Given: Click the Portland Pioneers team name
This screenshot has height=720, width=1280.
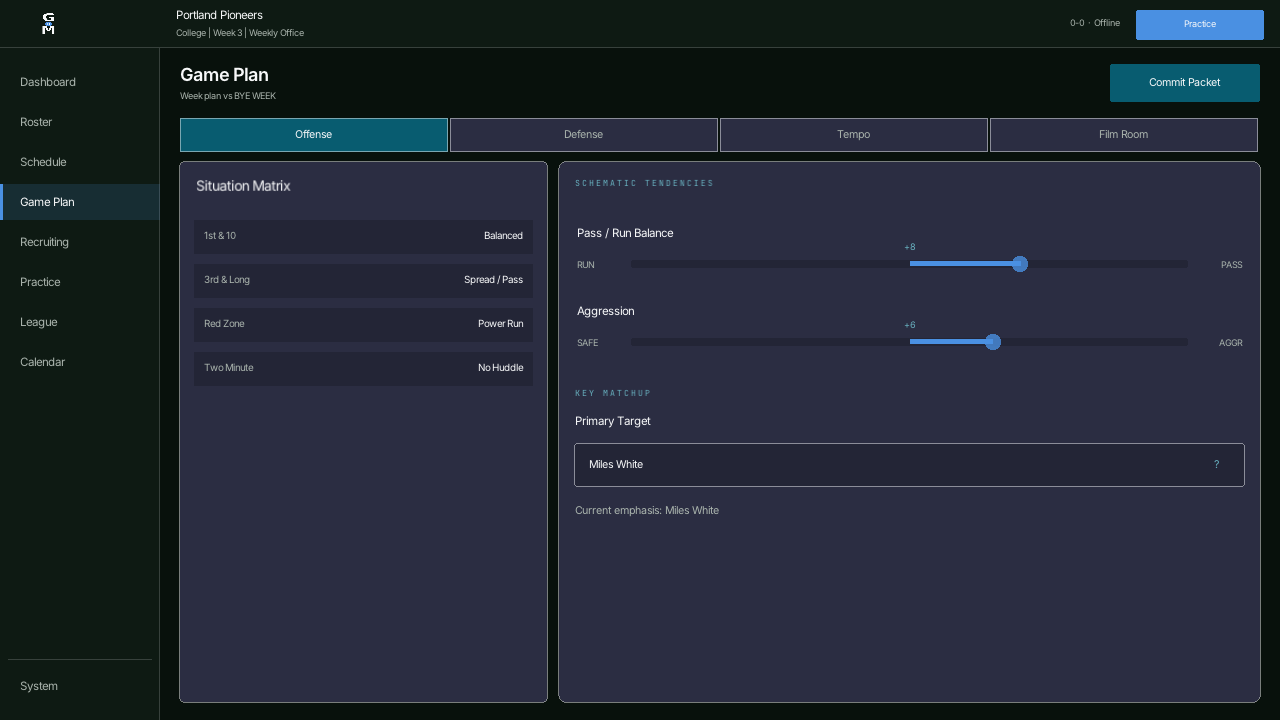Looking at the screenshot, I should pyautogui.click(x=219, y=15).
